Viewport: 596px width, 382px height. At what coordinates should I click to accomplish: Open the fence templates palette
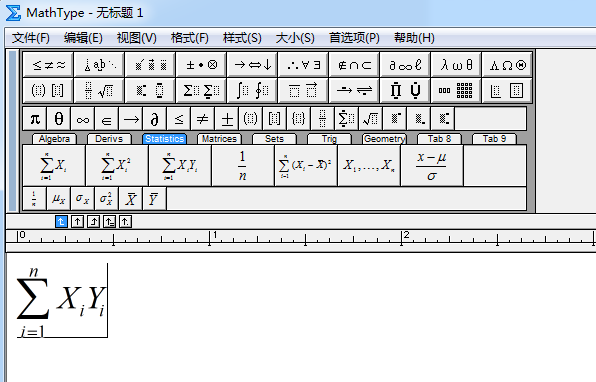(48, 90)
